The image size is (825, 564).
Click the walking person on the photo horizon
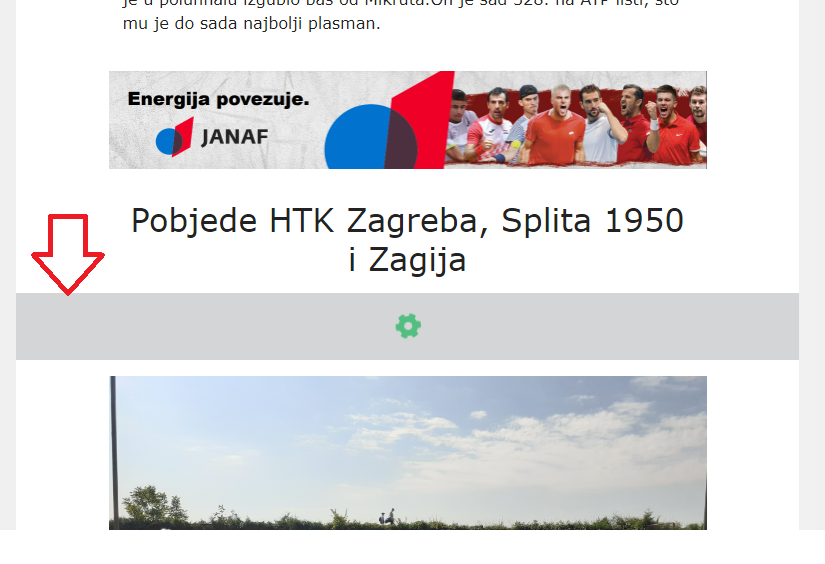[388, 516]
